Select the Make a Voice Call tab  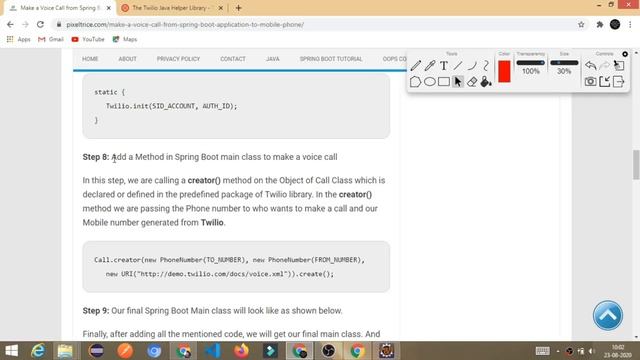[x=59, y=8]
